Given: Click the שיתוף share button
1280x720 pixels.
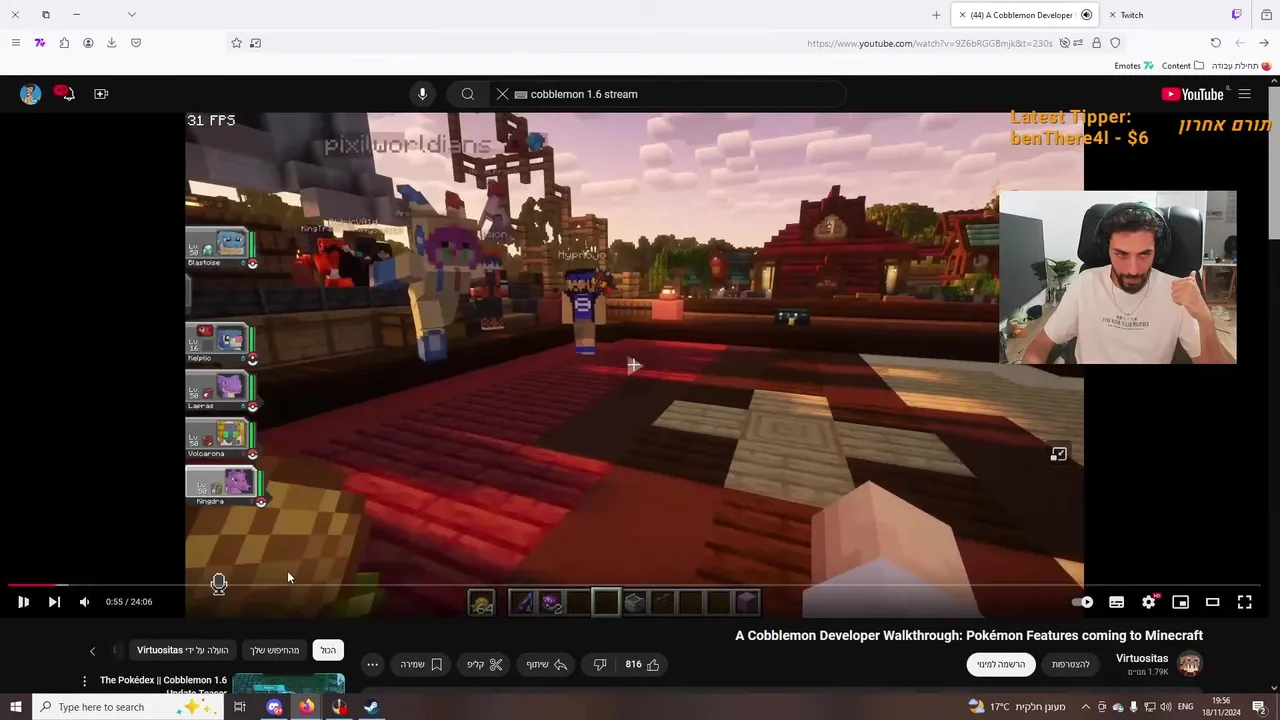Looking at the screenshot, I should pyautogui.click(x=547, y=664).
